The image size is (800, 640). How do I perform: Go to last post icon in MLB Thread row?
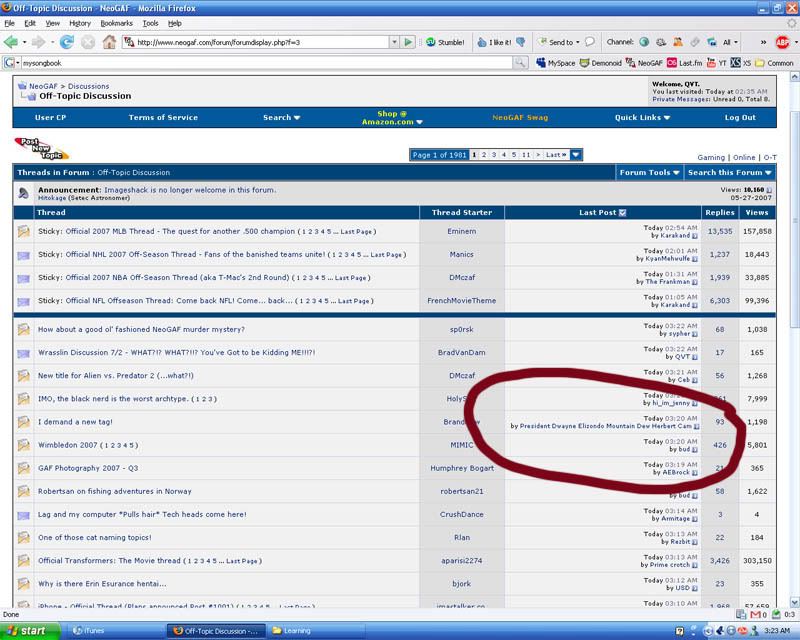[694, 236]
